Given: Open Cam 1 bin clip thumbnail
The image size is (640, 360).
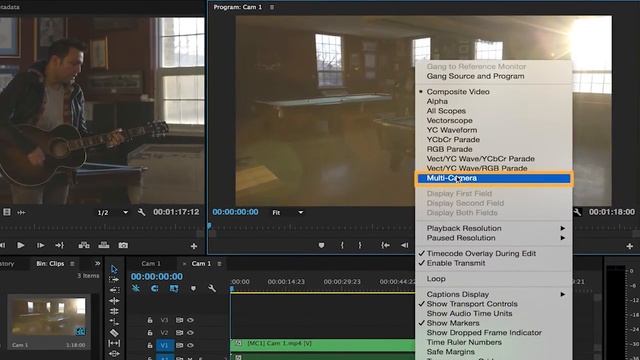Looking at the screenshot, I should (x=49, y=318).
